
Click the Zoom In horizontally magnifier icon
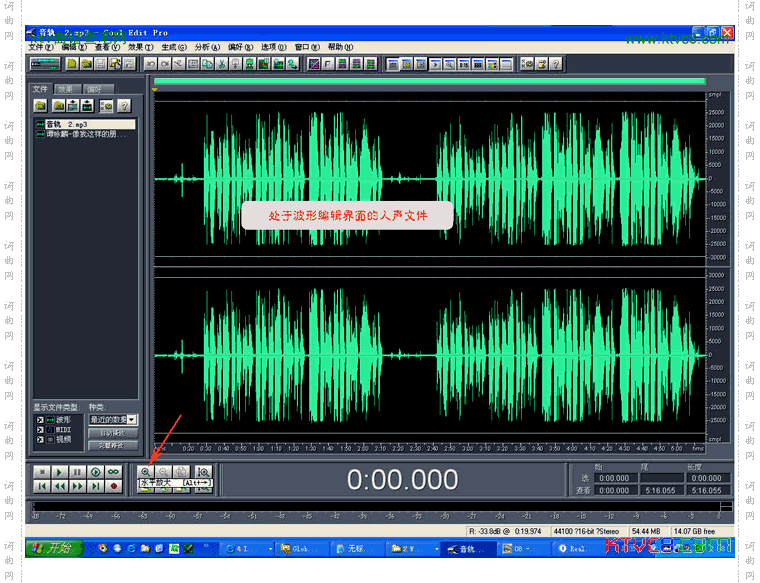click(145, 472)
